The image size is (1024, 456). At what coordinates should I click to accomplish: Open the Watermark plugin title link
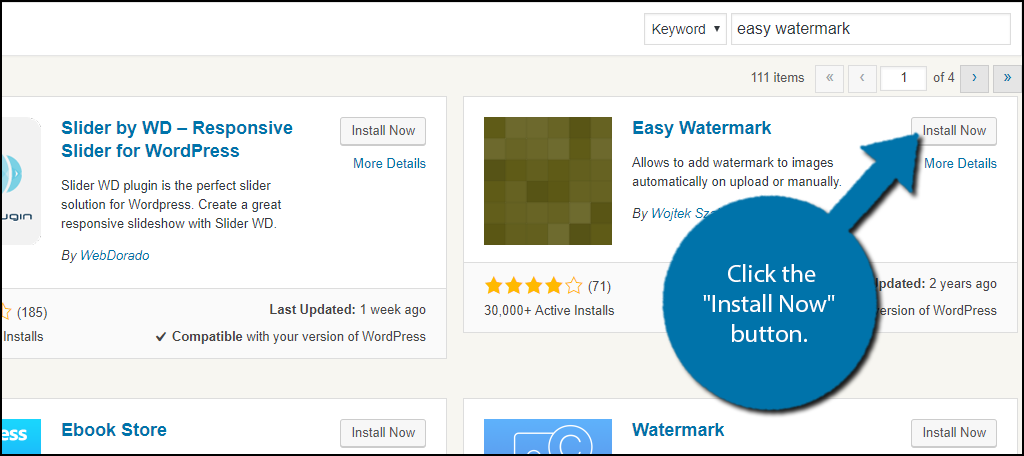click(679, 430)
